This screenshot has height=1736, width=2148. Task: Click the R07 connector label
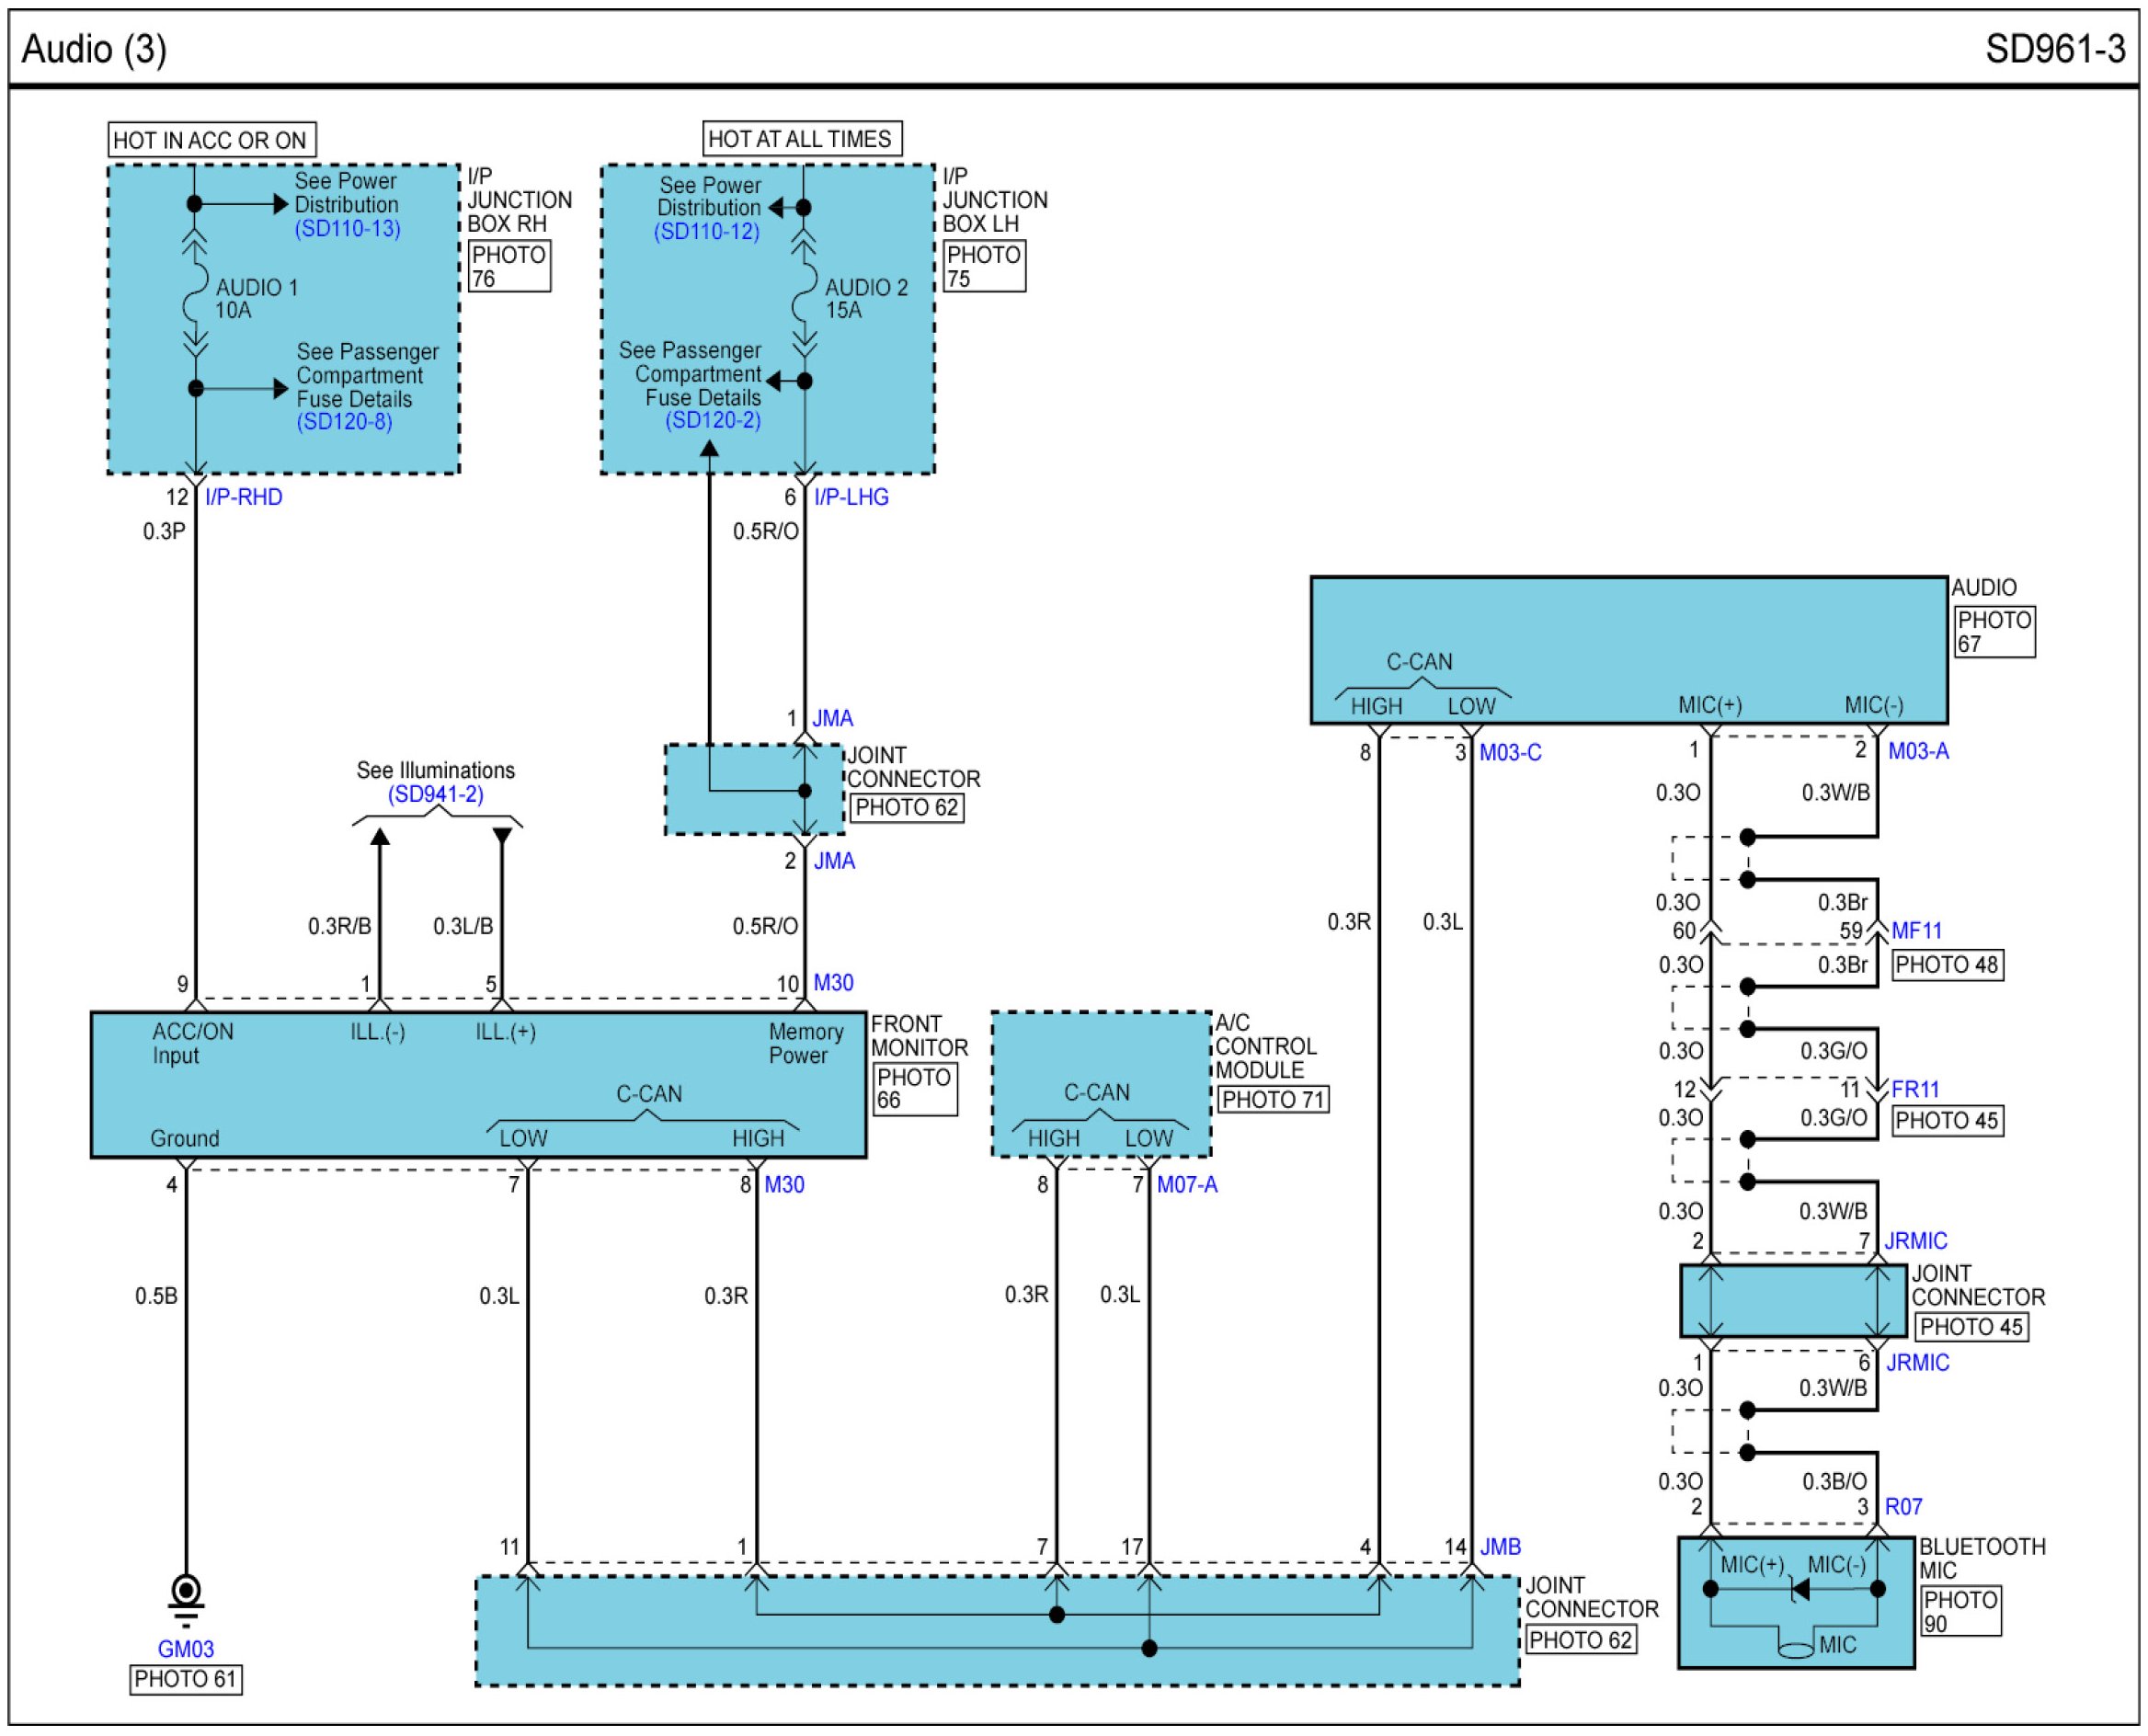[1903, 1507]
